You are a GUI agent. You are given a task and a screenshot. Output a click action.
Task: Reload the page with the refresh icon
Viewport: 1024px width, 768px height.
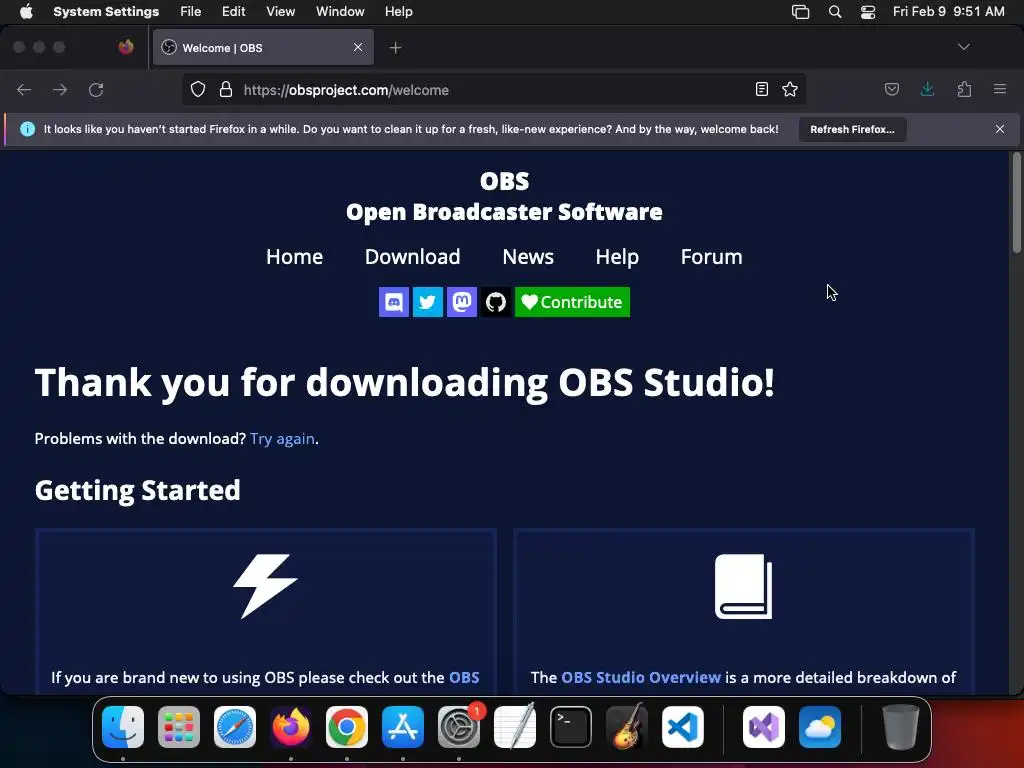pos(96,89)
